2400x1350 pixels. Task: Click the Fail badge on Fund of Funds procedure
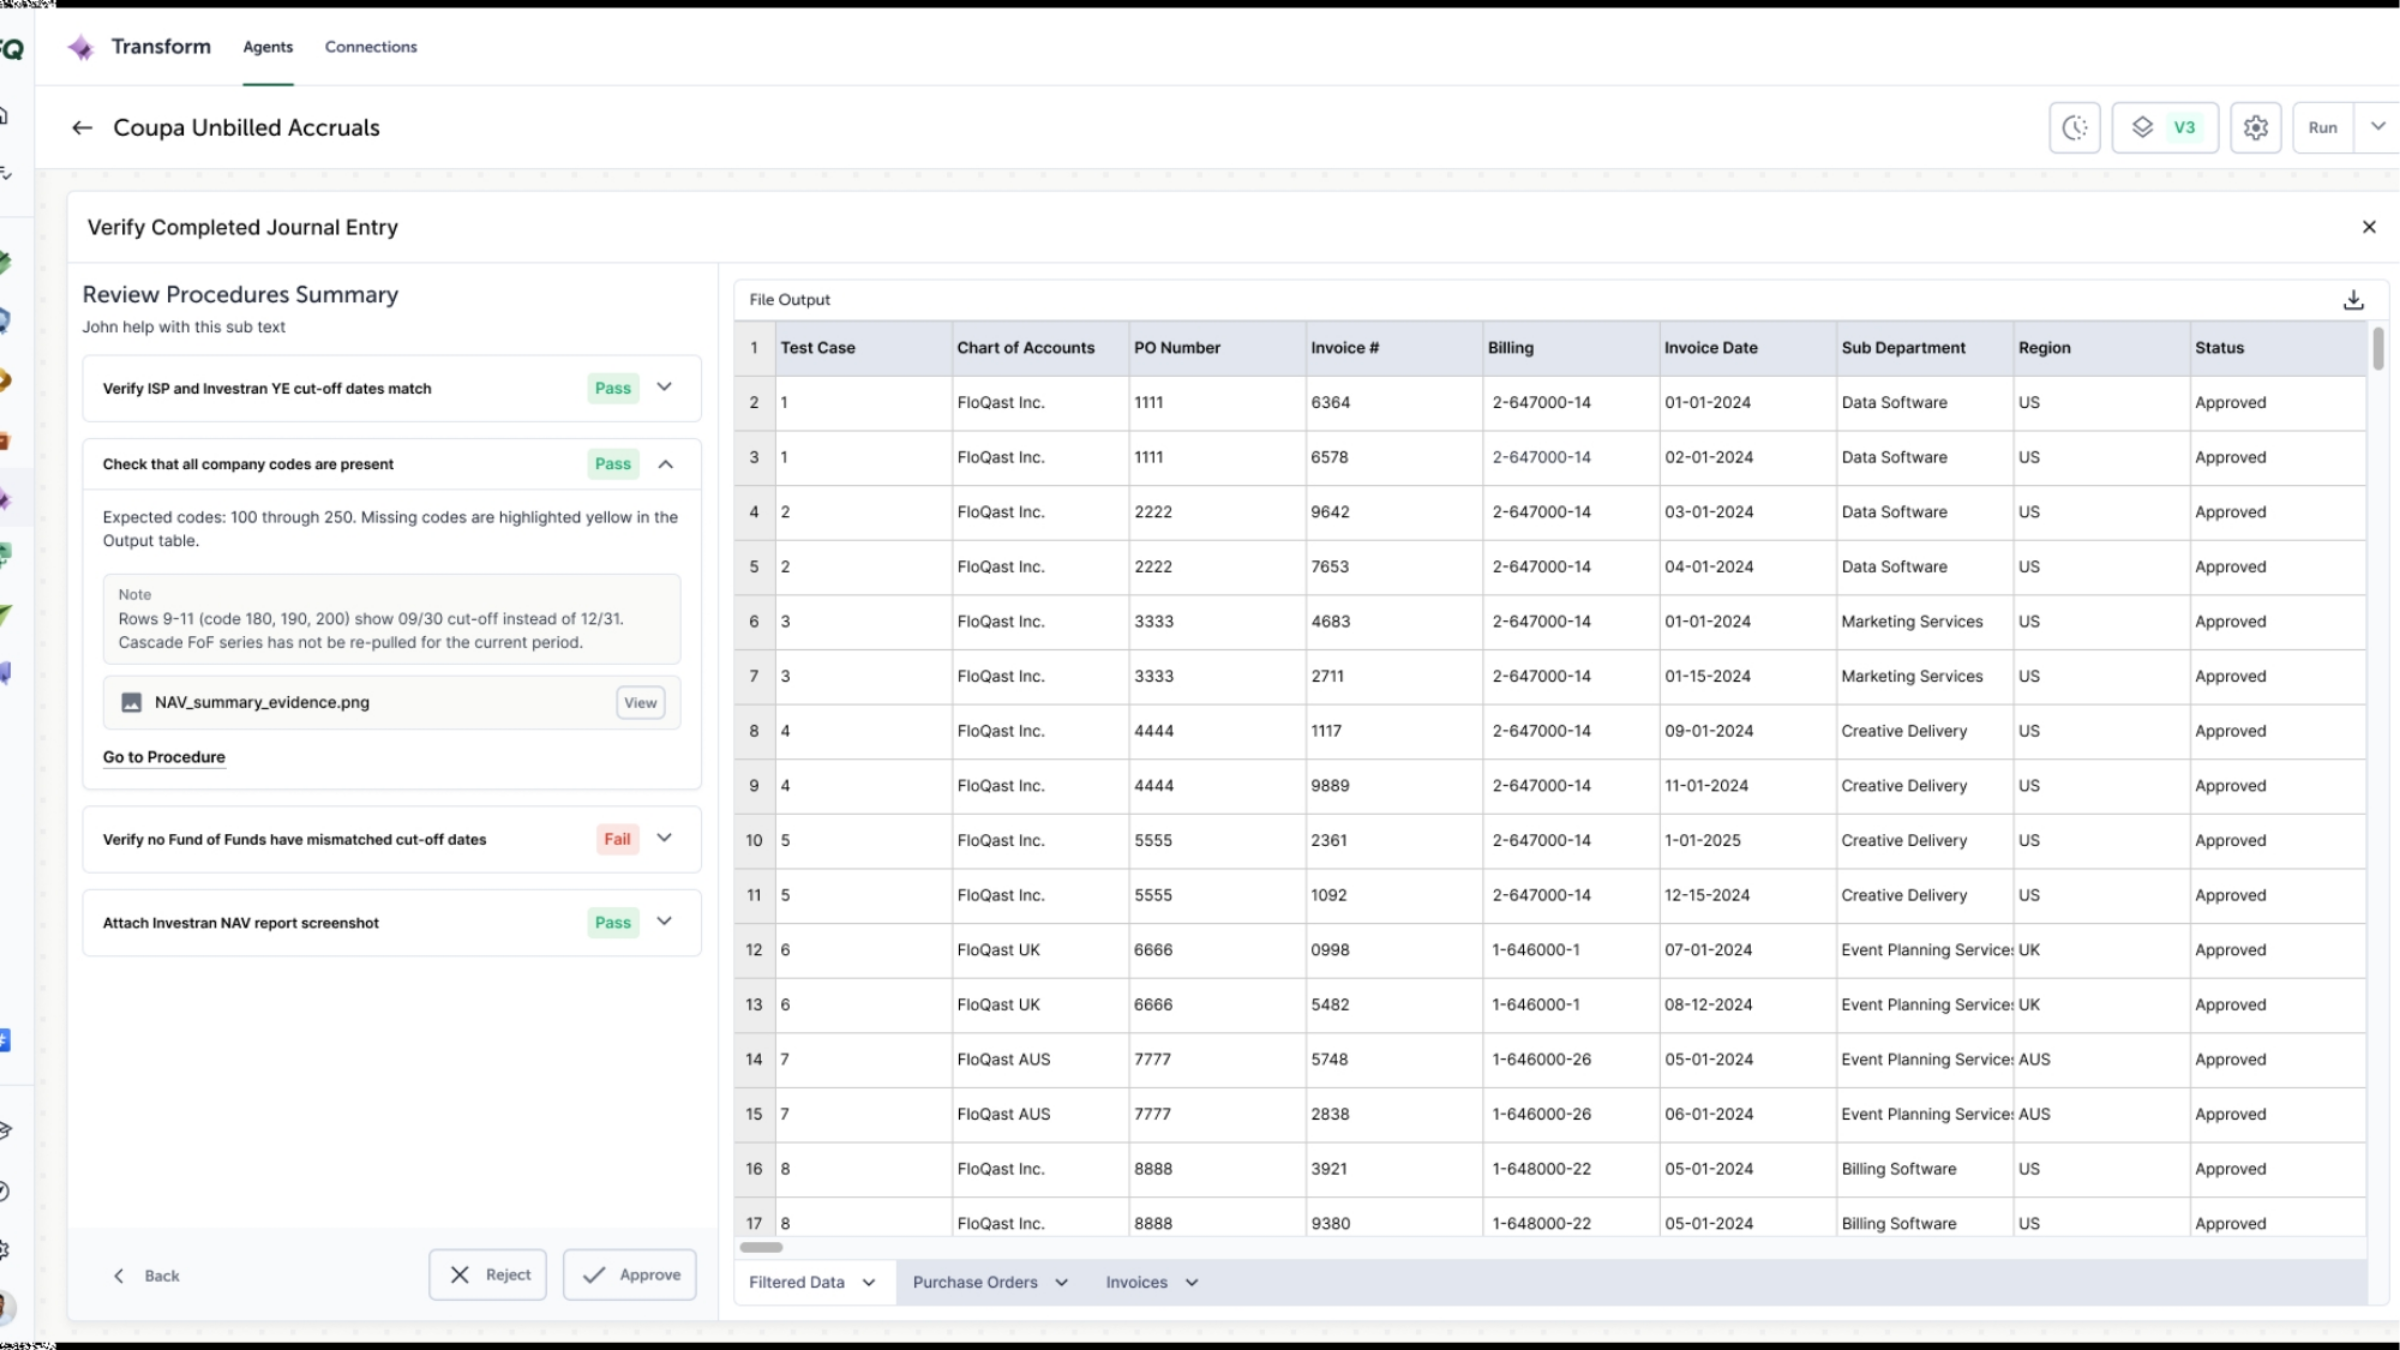coord(617,839)
